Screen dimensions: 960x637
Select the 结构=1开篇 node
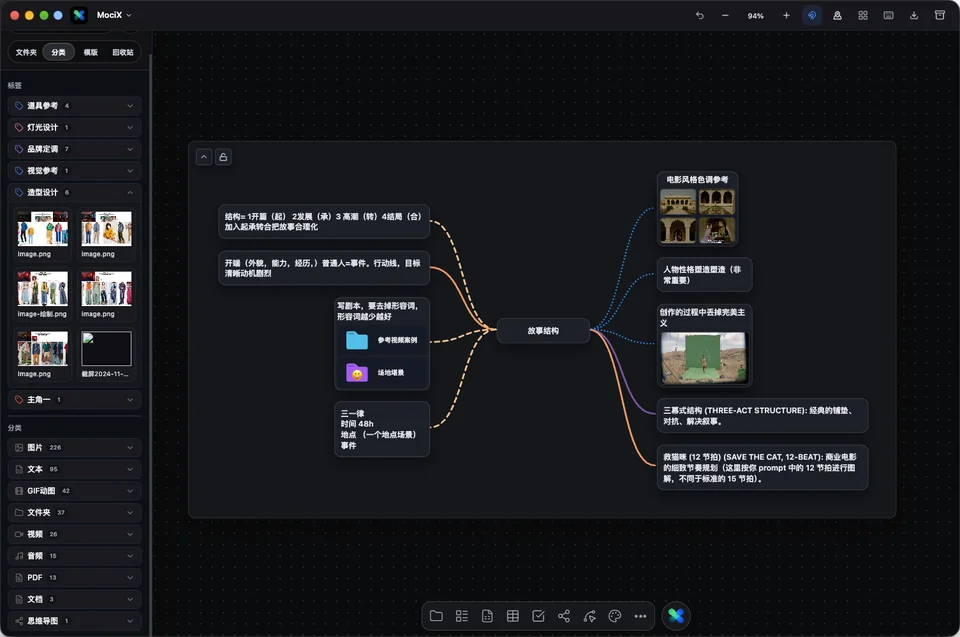[324, 222]
